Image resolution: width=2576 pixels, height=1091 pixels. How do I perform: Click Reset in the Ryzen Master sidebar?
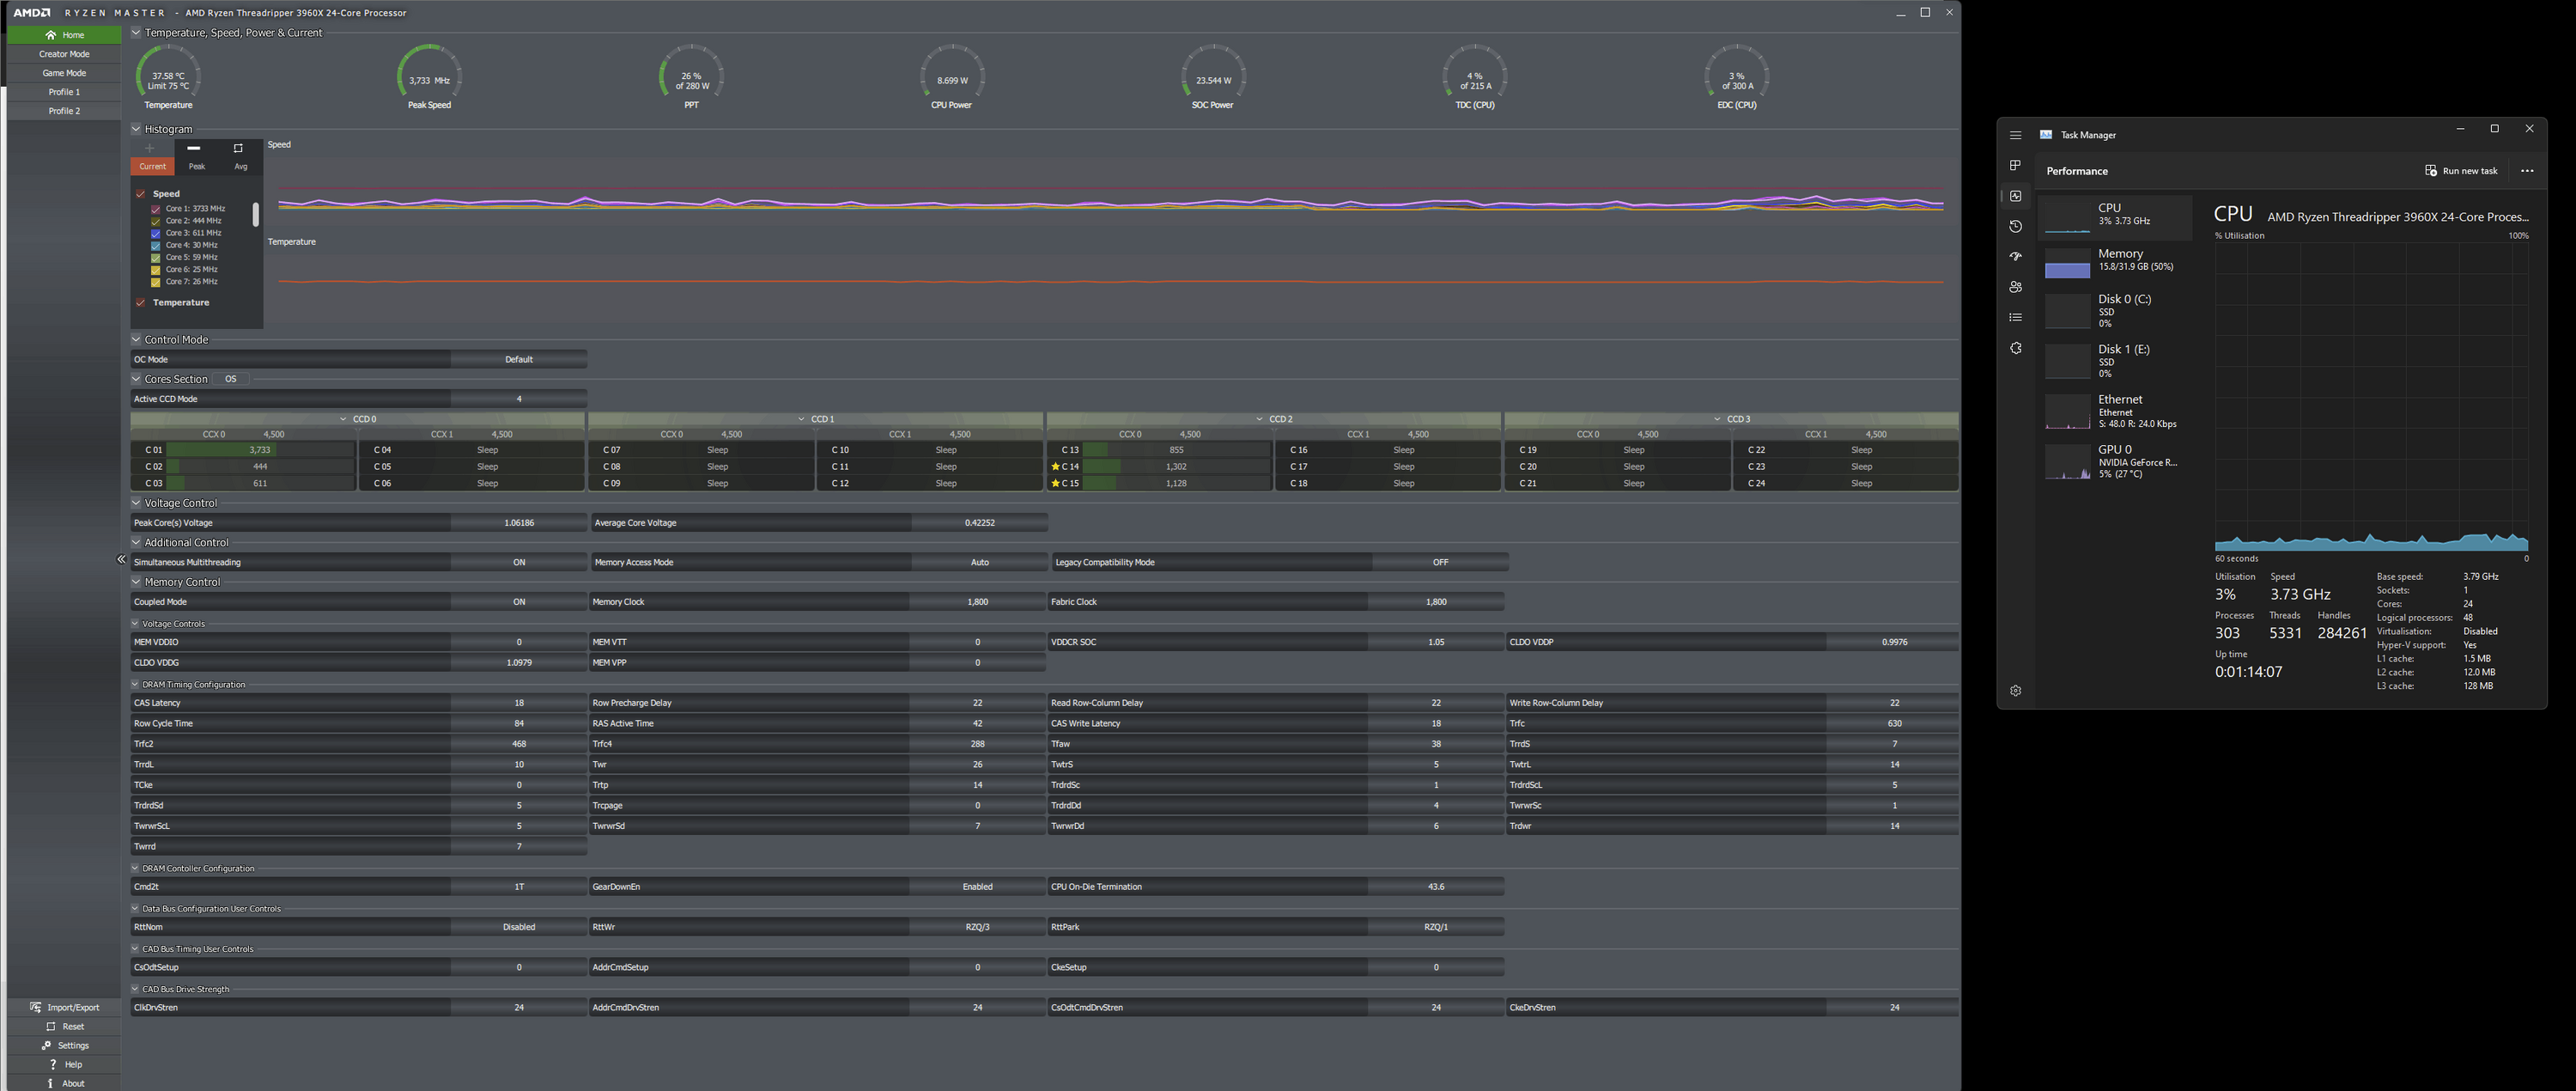pyautogui.click(x=64, y=1026)
